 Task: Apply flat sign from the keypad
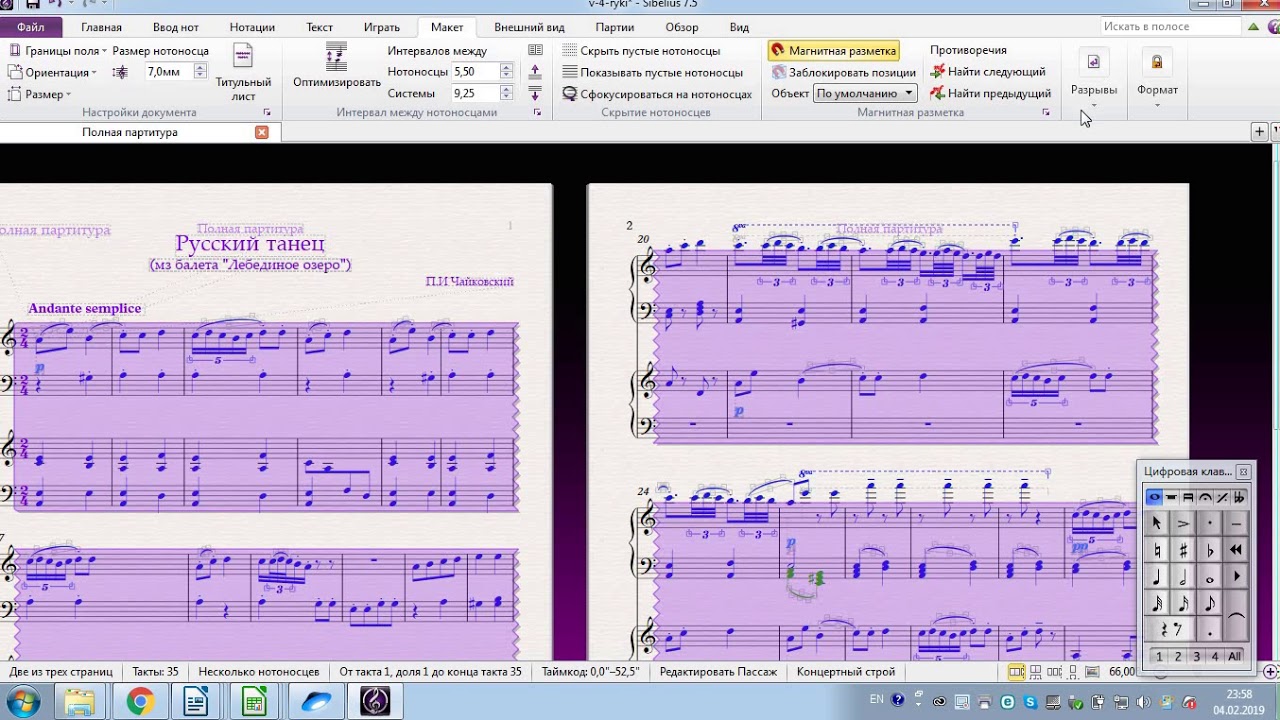(x=1210, y=550)
